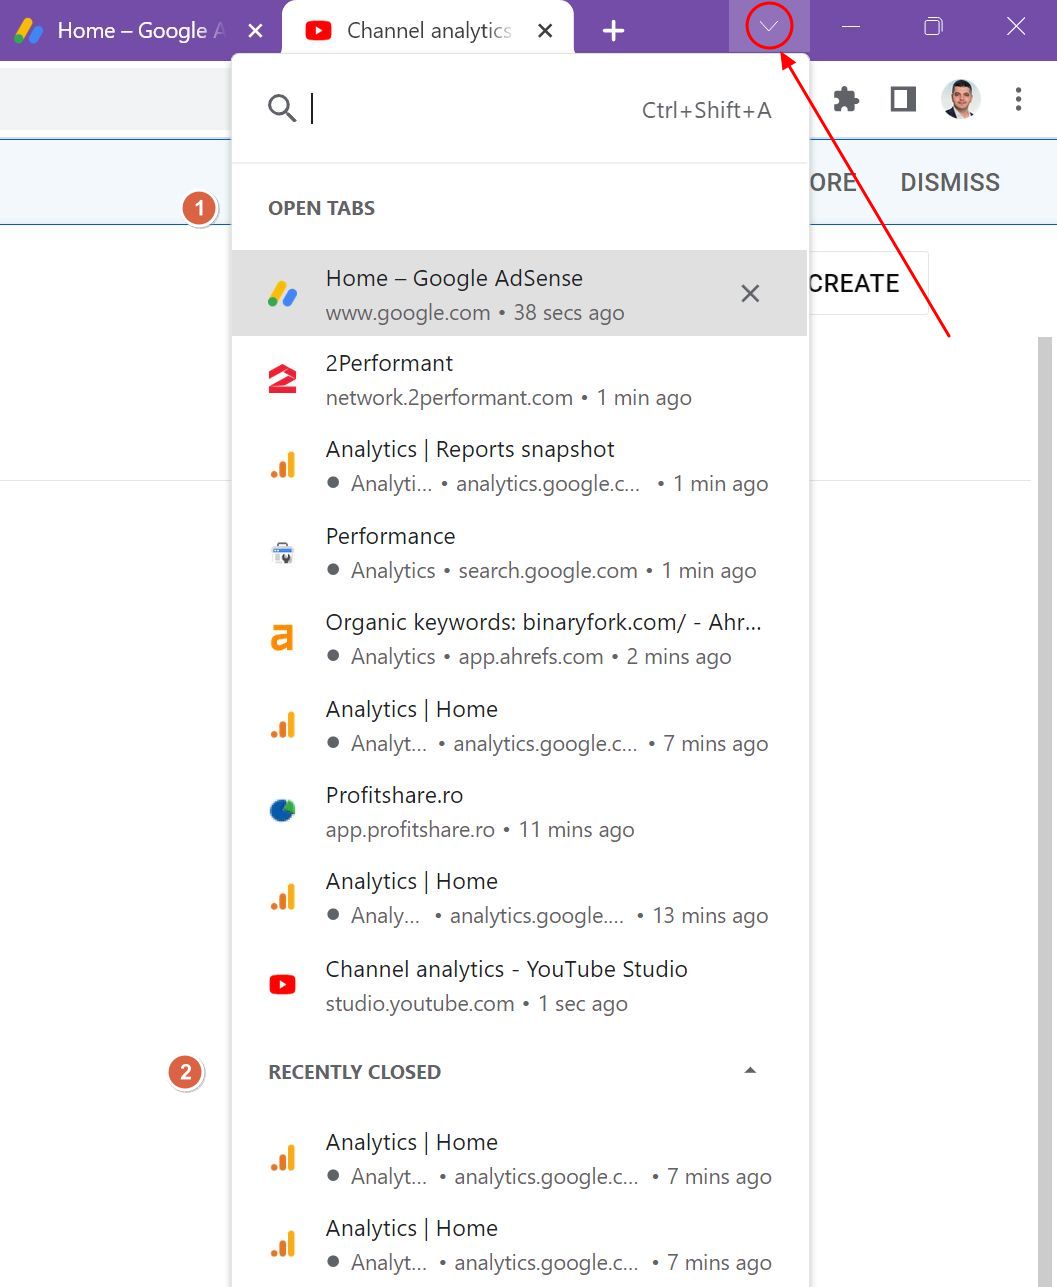Click the side panel icon in the toolbar

click(902, 99)
